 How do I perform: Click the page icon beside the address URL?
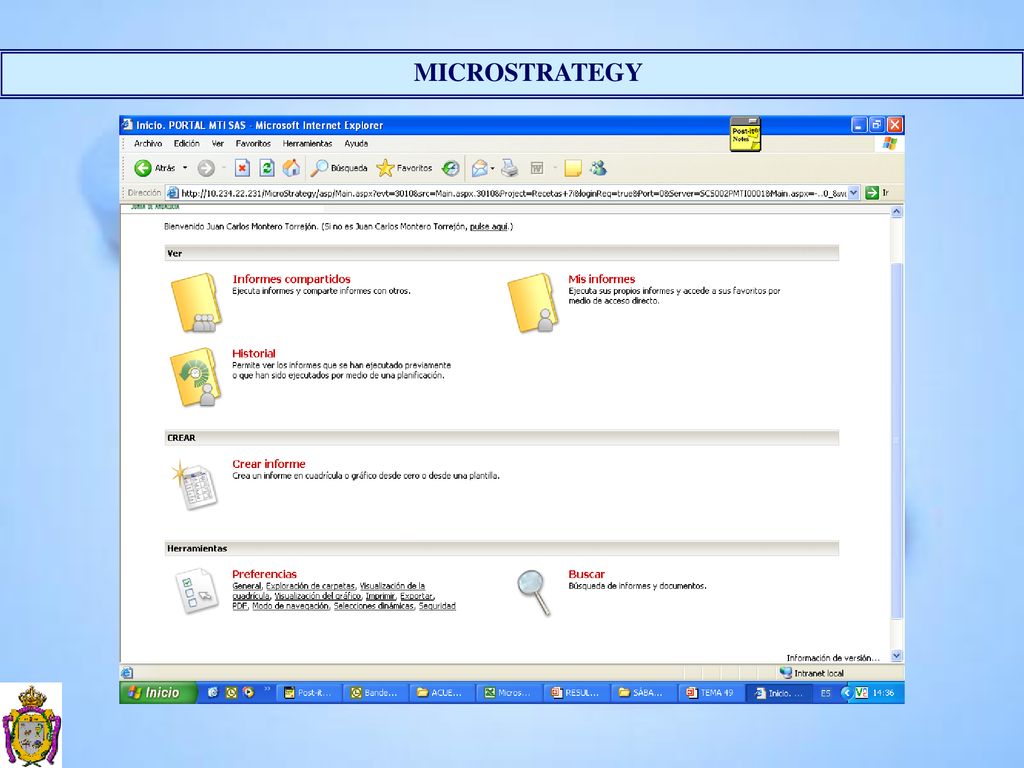click(x=172, y=193)
